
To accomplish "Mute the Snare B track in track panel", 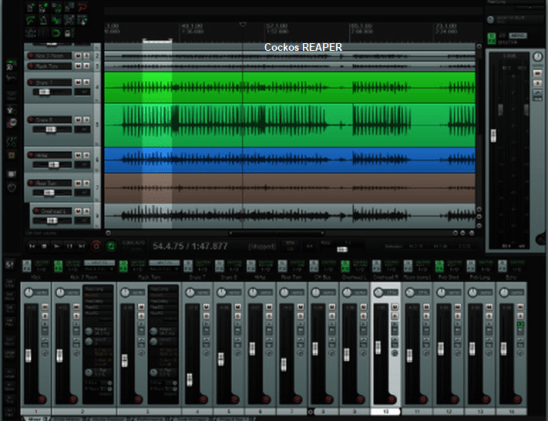I will 78,120.
